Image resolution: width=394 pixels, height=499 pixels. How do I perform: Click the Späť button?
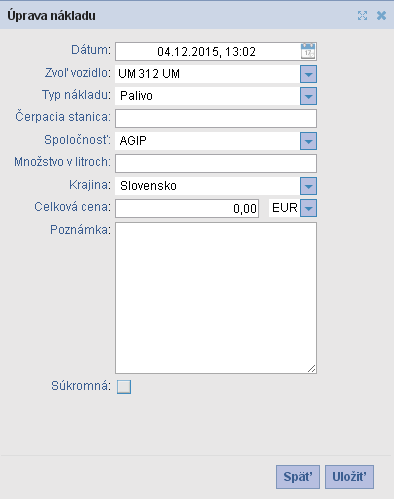point(298,477)
